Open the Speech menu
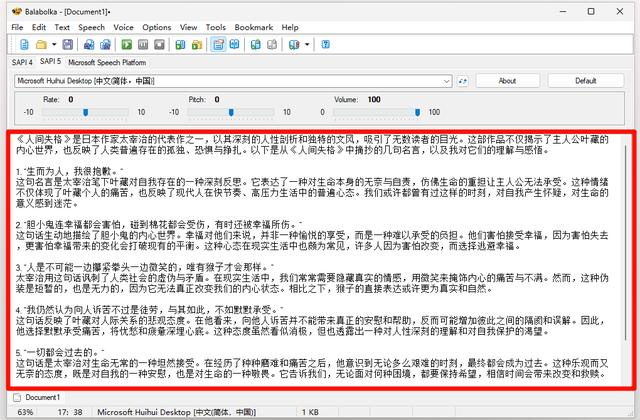 pyautogui.click(x=90, y=27)
